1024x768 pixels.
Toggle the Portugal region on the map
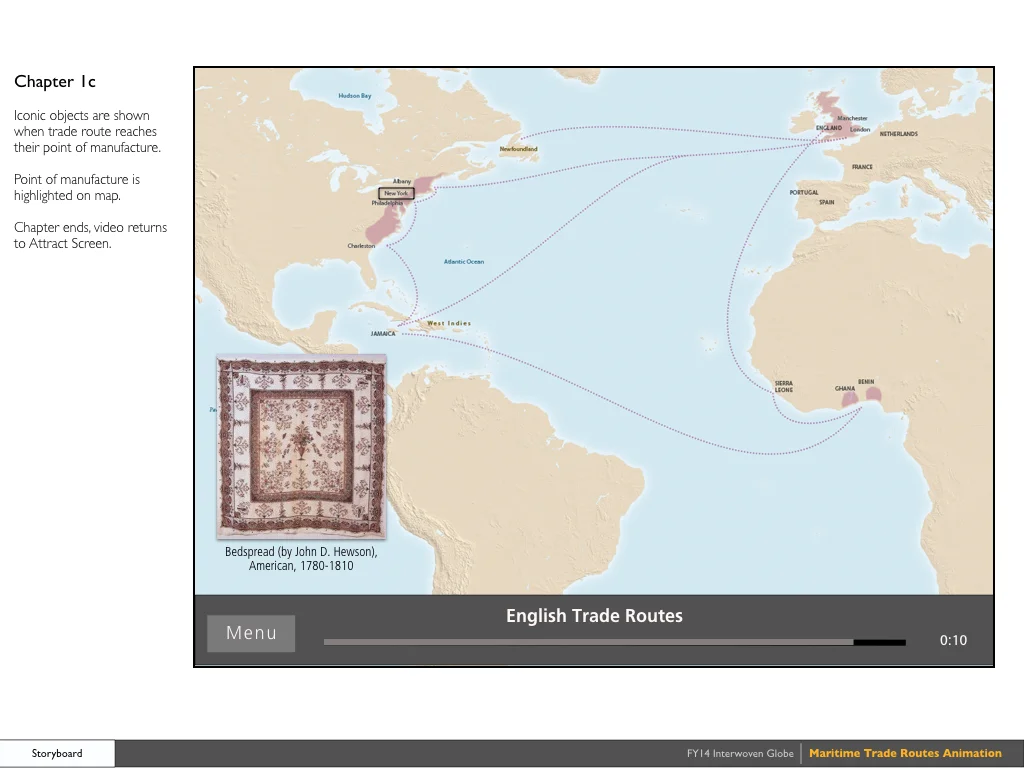[804, 192]
